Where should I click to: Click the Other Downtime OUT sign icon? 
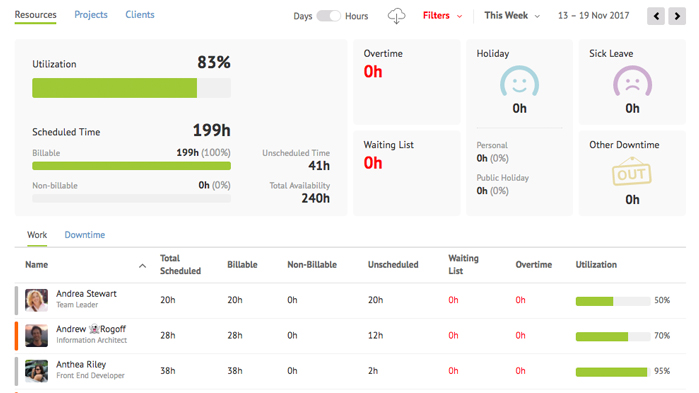(632, 172)
